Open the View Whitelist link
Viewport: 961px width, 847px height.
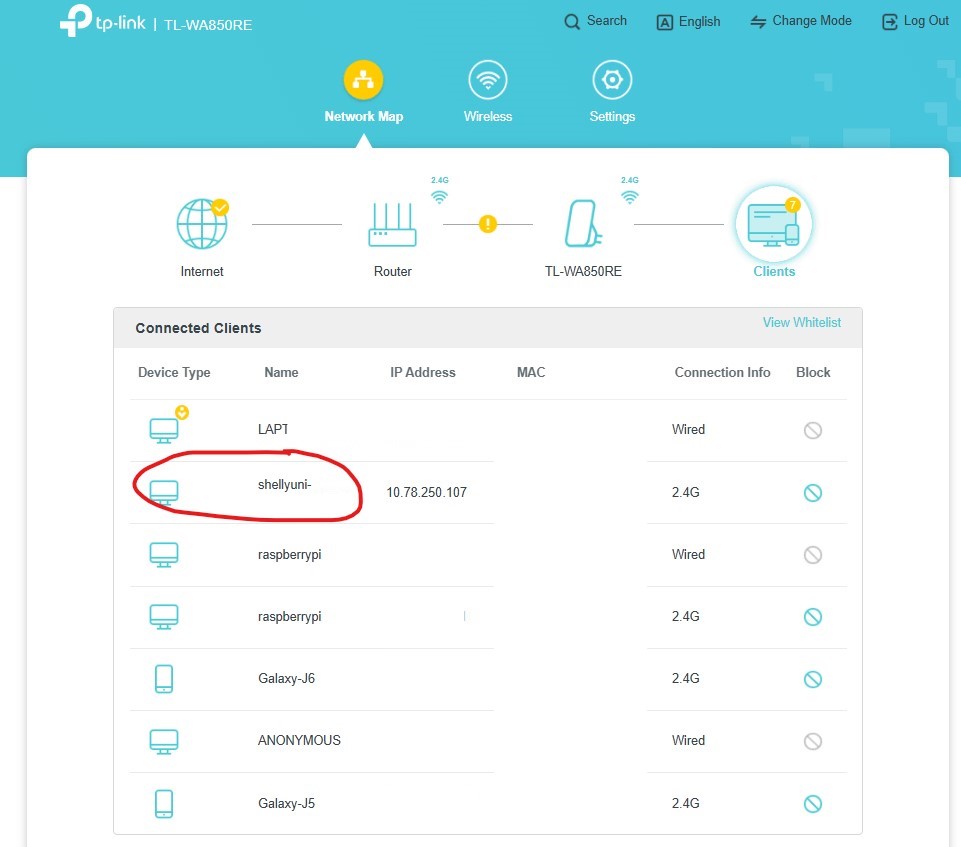(802, 322)
